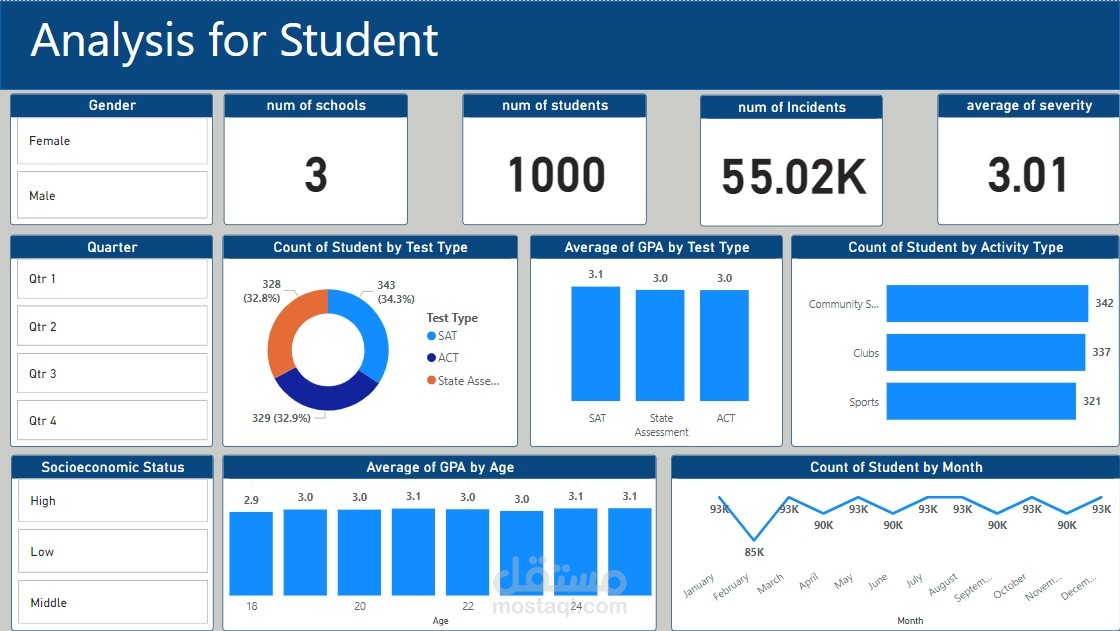
Task: Click the Community S... axis label
Action: [x=844, y=304]
